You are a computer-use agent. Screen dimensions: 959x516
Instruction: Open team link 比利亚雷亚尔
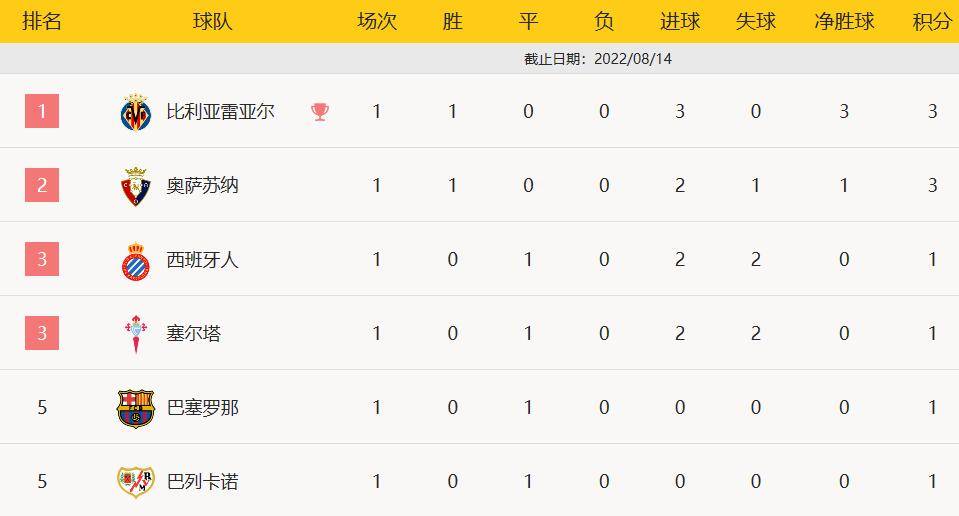220,112
